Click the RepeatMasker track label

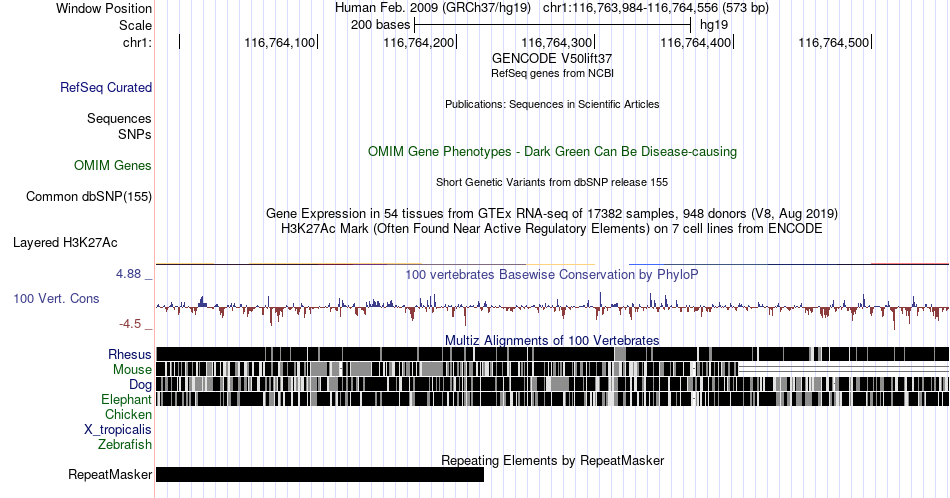pyautogui.click(x=110, y=474)
